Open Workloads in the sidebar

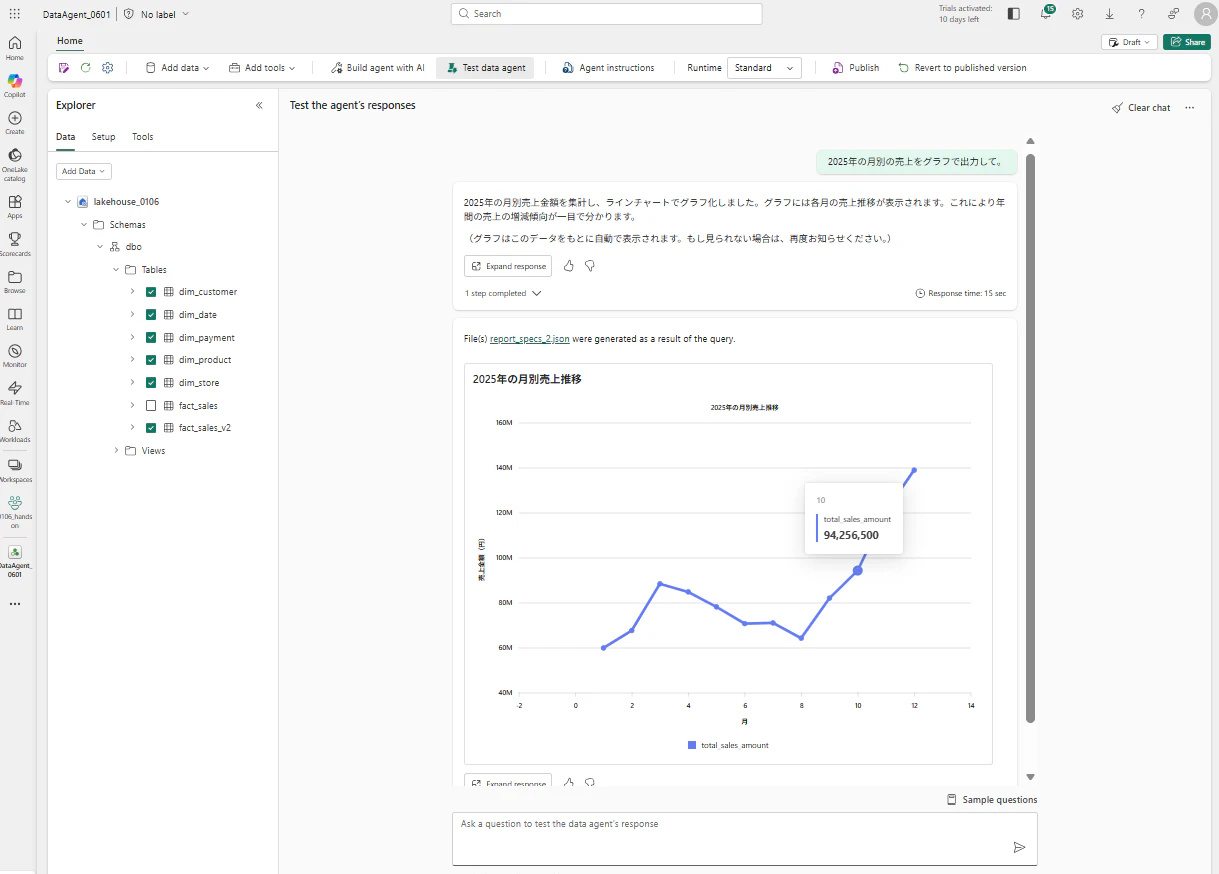point(15,431)
